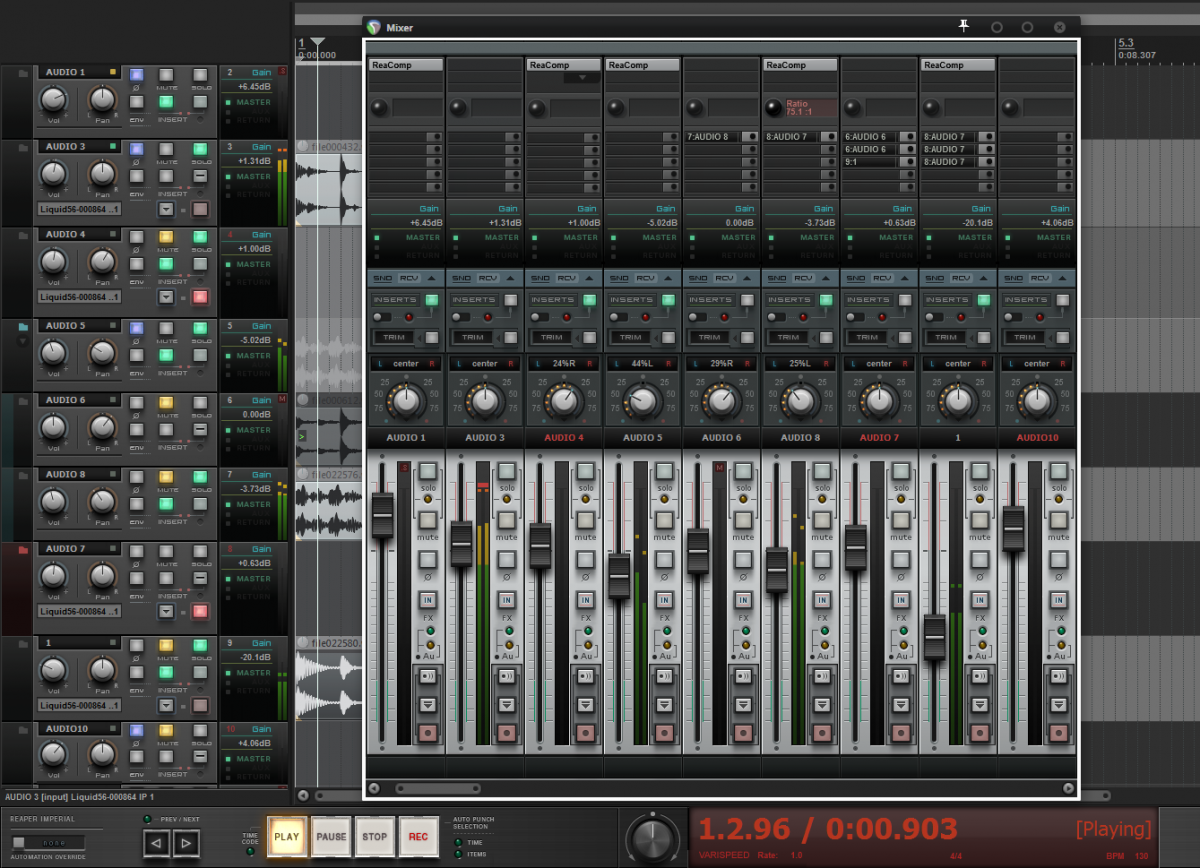Click the record arm button on AUDIO 1 mixer strip
The image size is (1200, 868).
[x=428, y=733]
